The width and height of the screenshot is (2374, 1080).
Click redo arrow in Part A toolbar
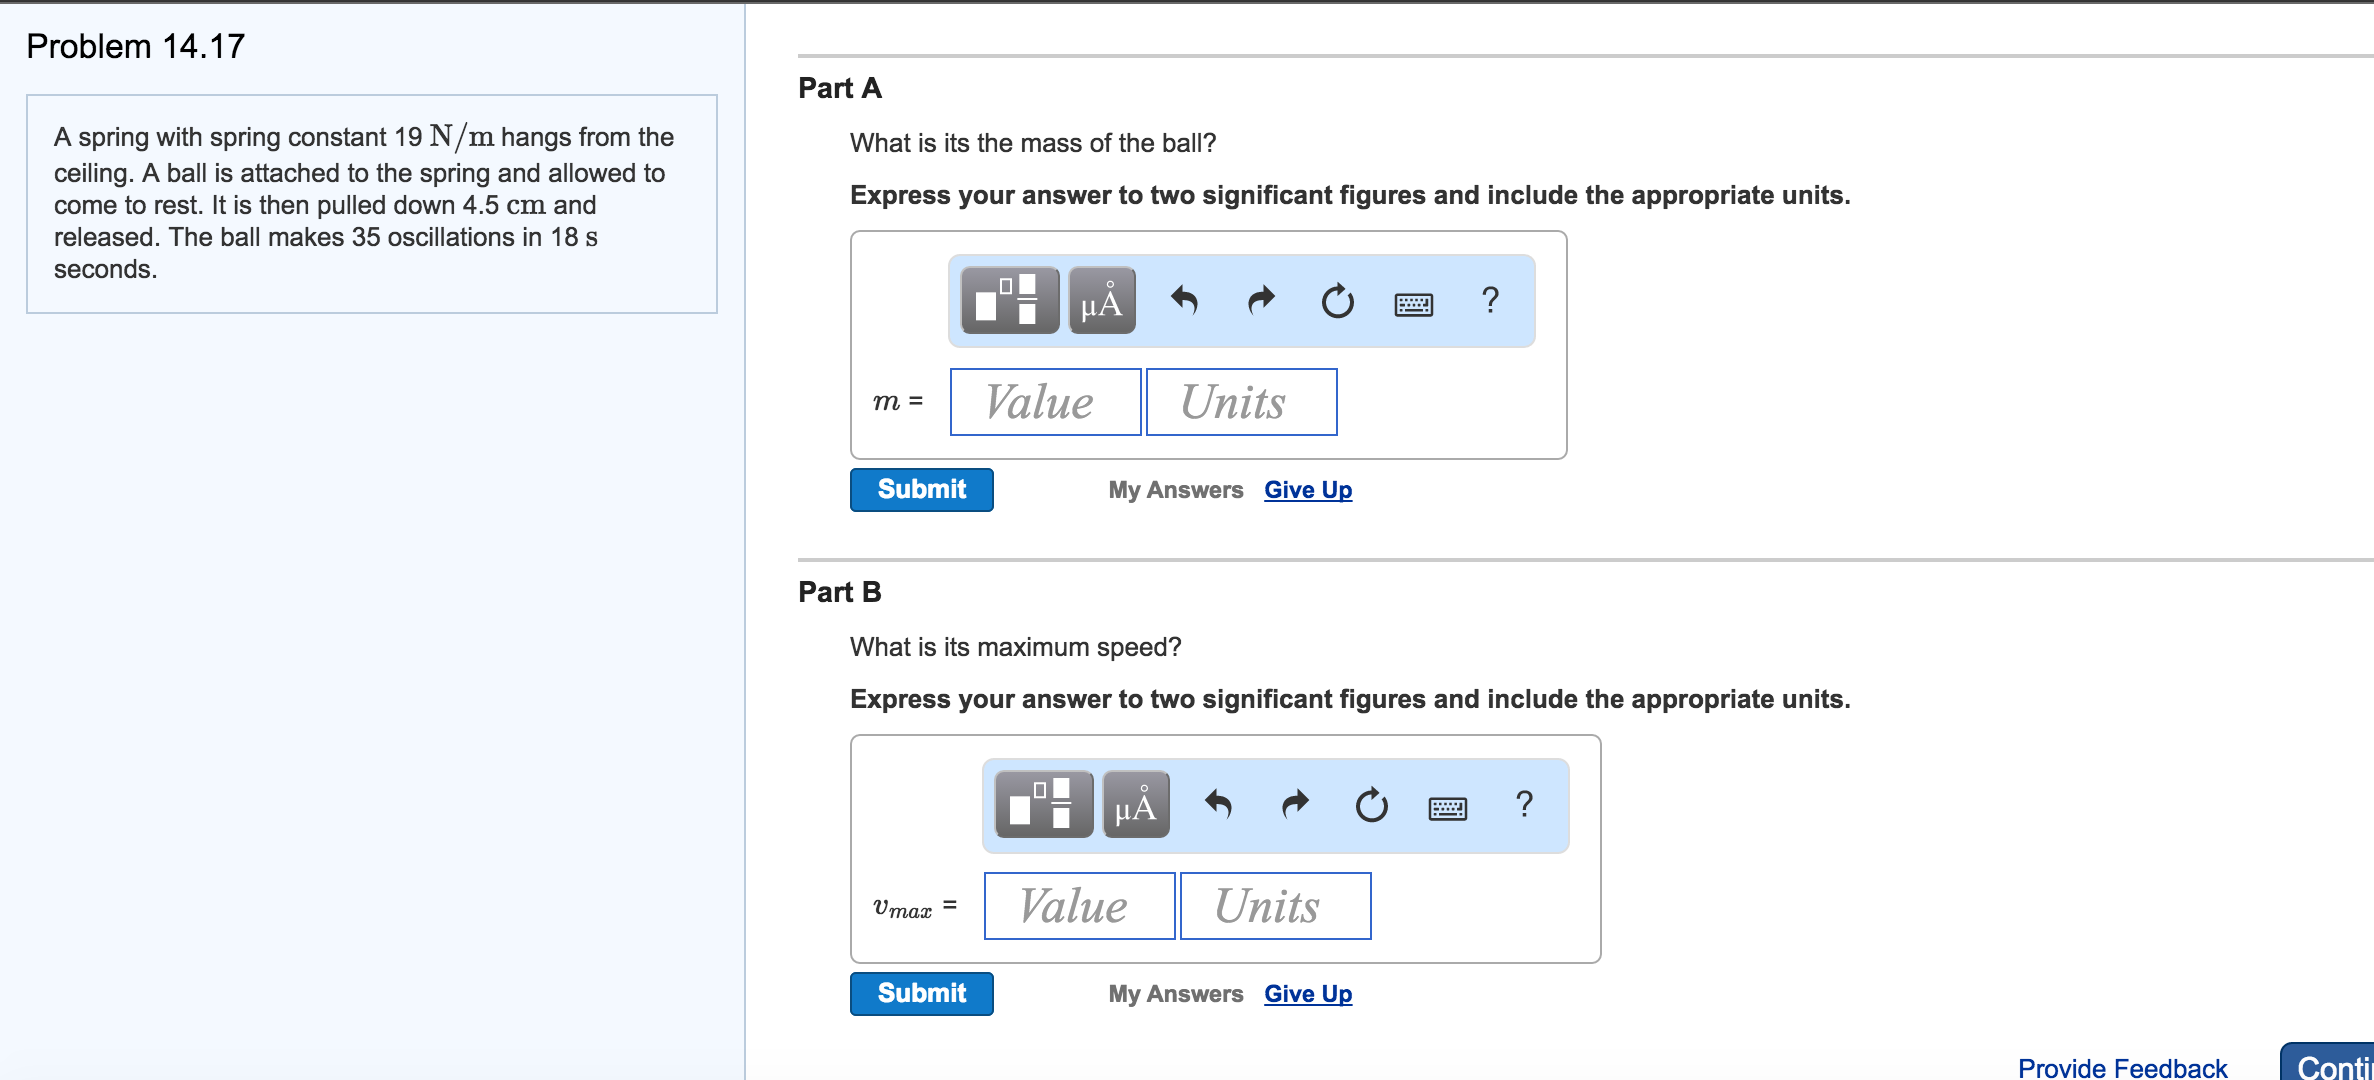click(x=1261, y=300)
